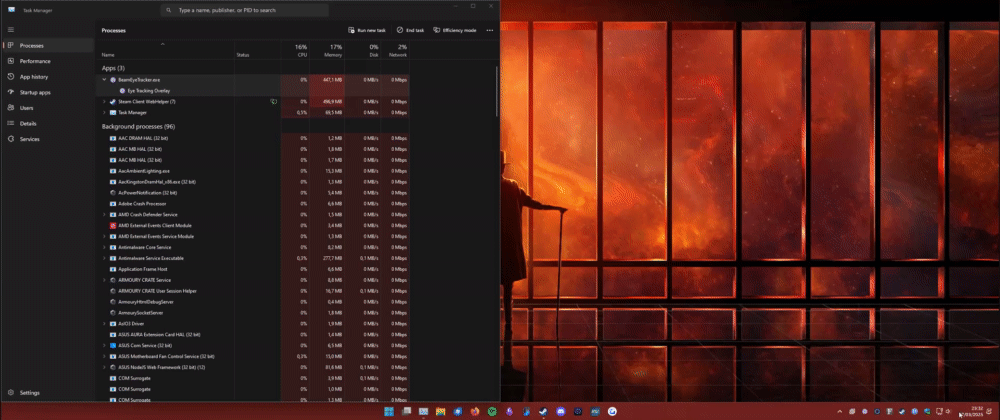Viewport: 1000px width, 420px height.
Task: Open the more options ellipsis menu
Action: pyautogui.click(x=490, y=30)
